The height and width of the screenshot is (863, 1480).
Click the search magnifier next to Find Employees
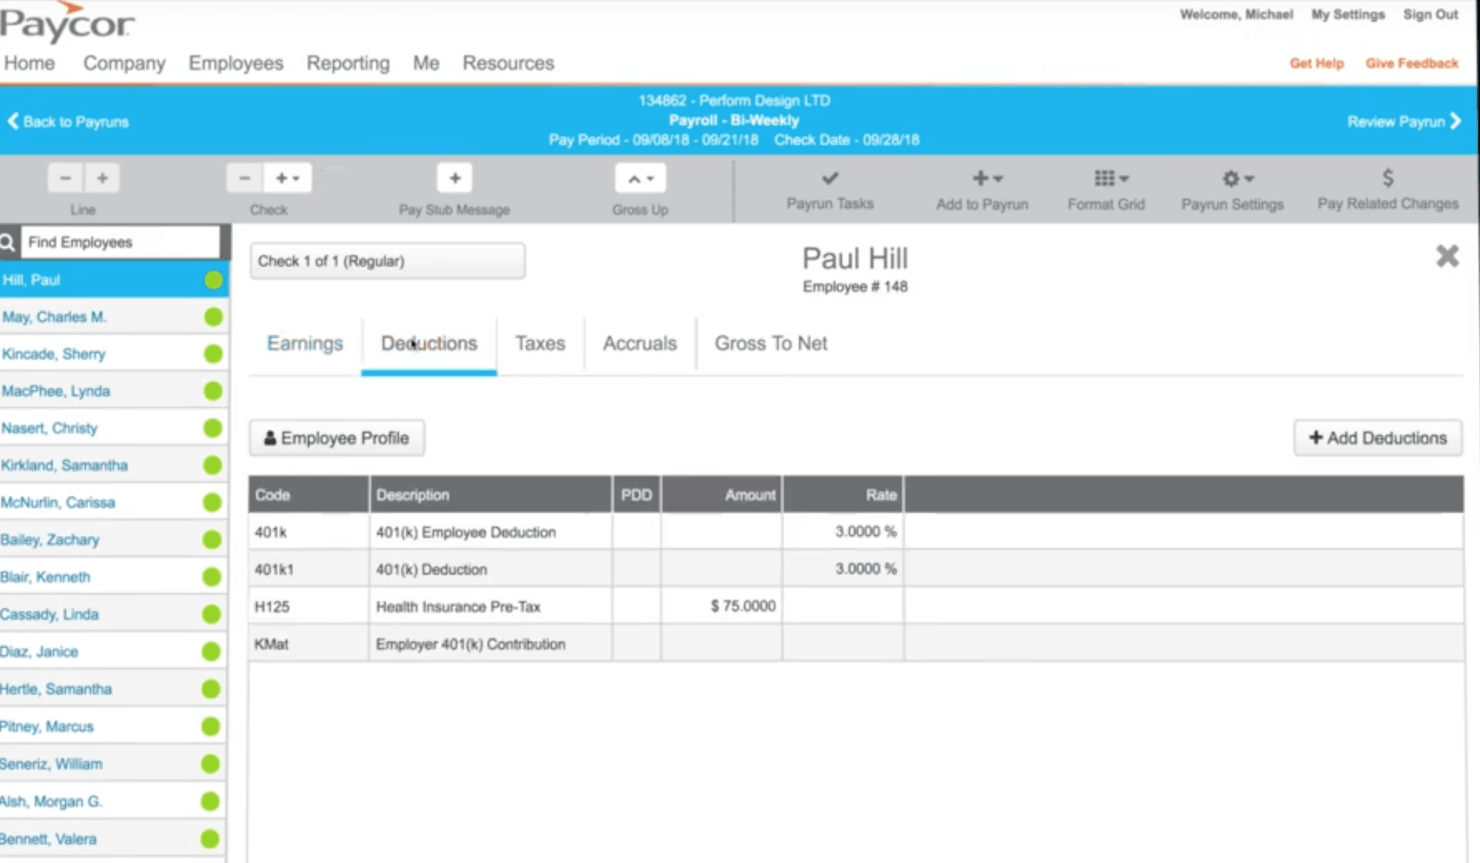(x=8, y=241)
